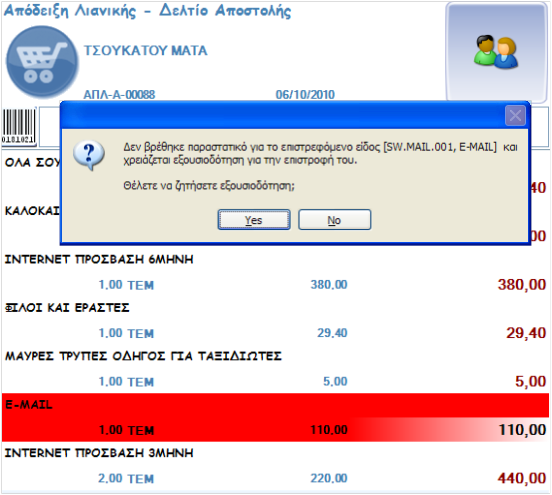The height and width of the screenshot is (495, 552).
Task: Click the 5.00 unit price
Action: tap(335, 381)
